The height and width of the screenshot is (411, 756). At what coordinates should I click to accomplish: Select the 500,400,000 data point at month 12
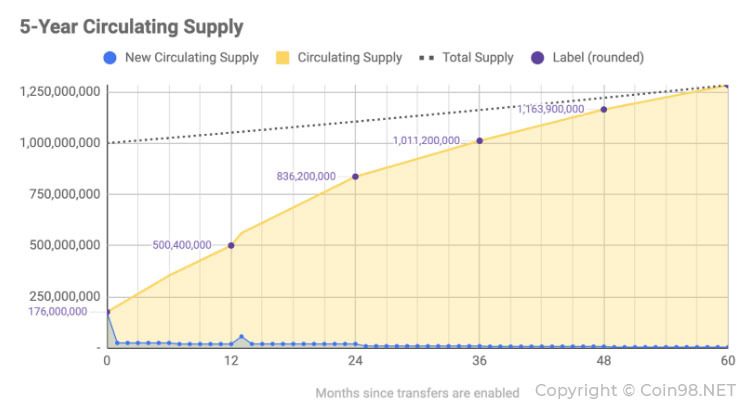(x=231, y=246)
